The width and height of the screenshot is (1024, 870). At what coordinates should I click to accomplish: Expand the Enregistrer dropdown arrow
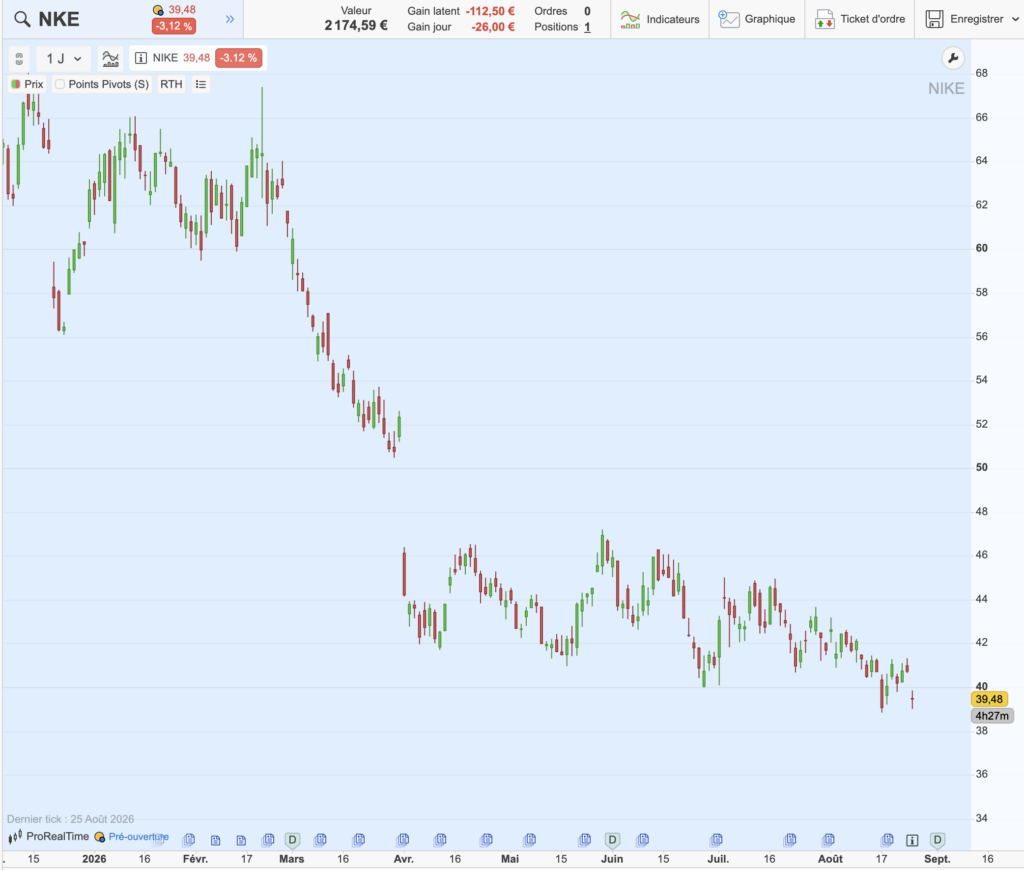[x=1015, y=20]
